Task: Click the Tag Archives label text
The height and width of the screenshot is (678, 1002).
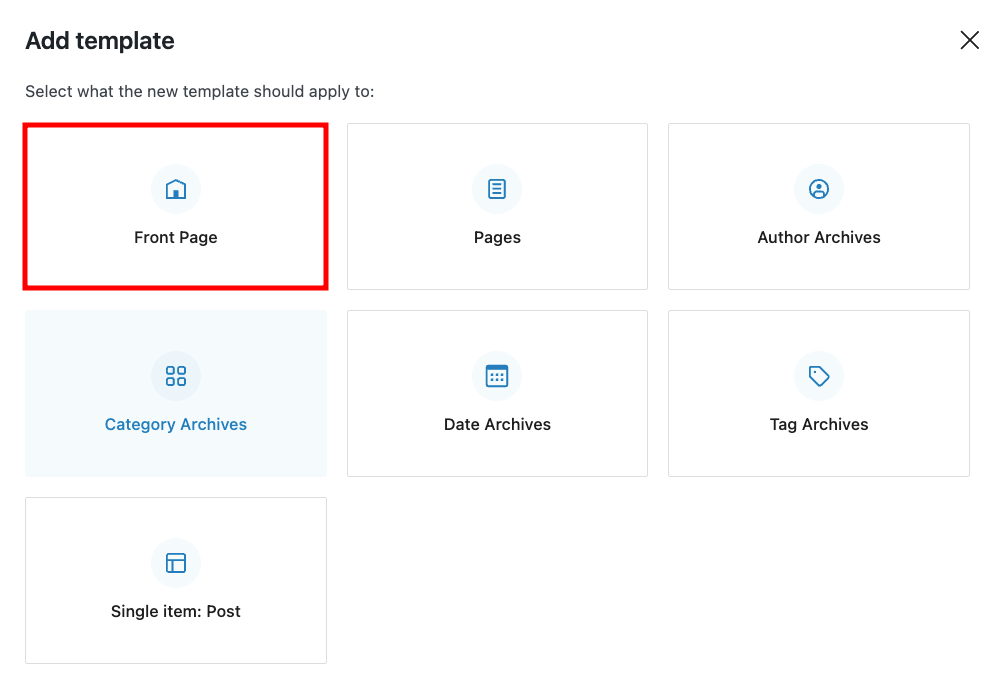Action: coord(819,424)
